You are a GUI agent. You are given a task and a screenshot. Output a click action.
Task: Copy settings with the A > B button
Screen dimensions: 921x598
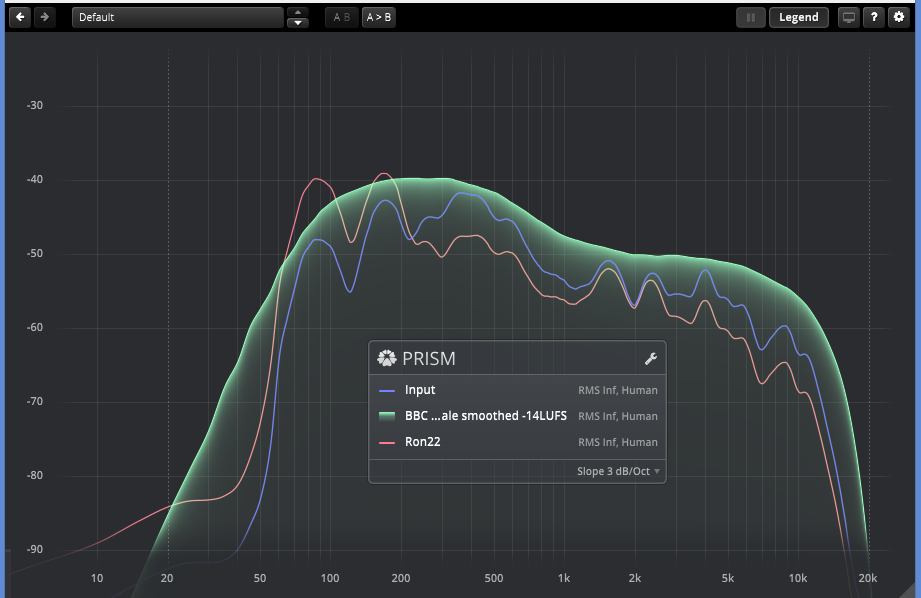click(x=377, y=17)
